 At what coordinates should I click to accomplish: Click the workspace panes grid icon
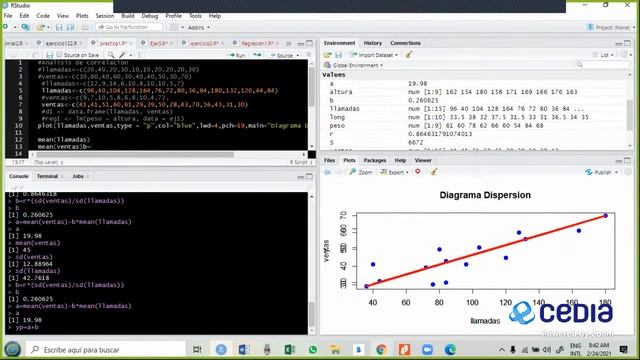point(174,27)
